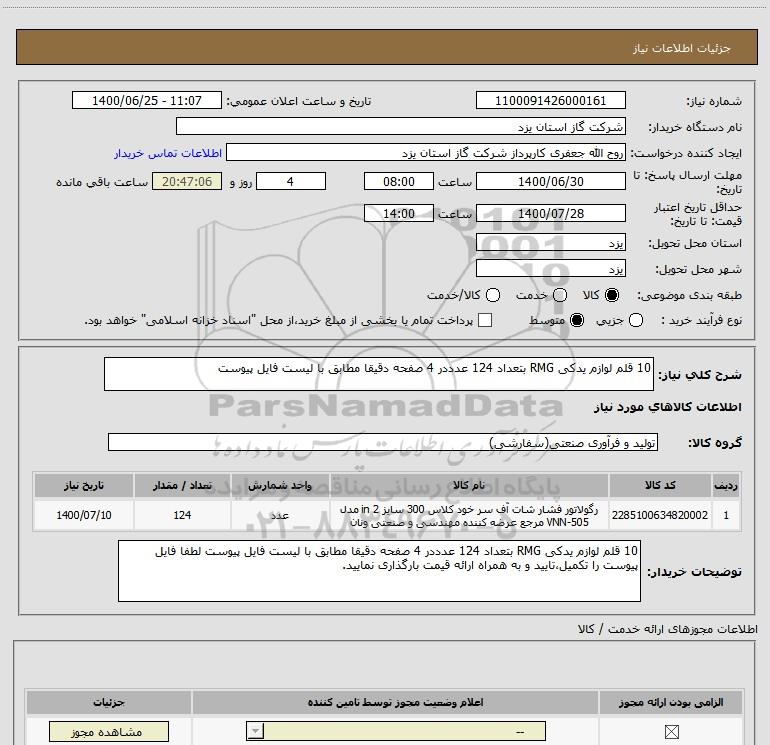The image size is (770, 745).
Task: Click the need number field 1100091426000161
Action: pos(550,100)
